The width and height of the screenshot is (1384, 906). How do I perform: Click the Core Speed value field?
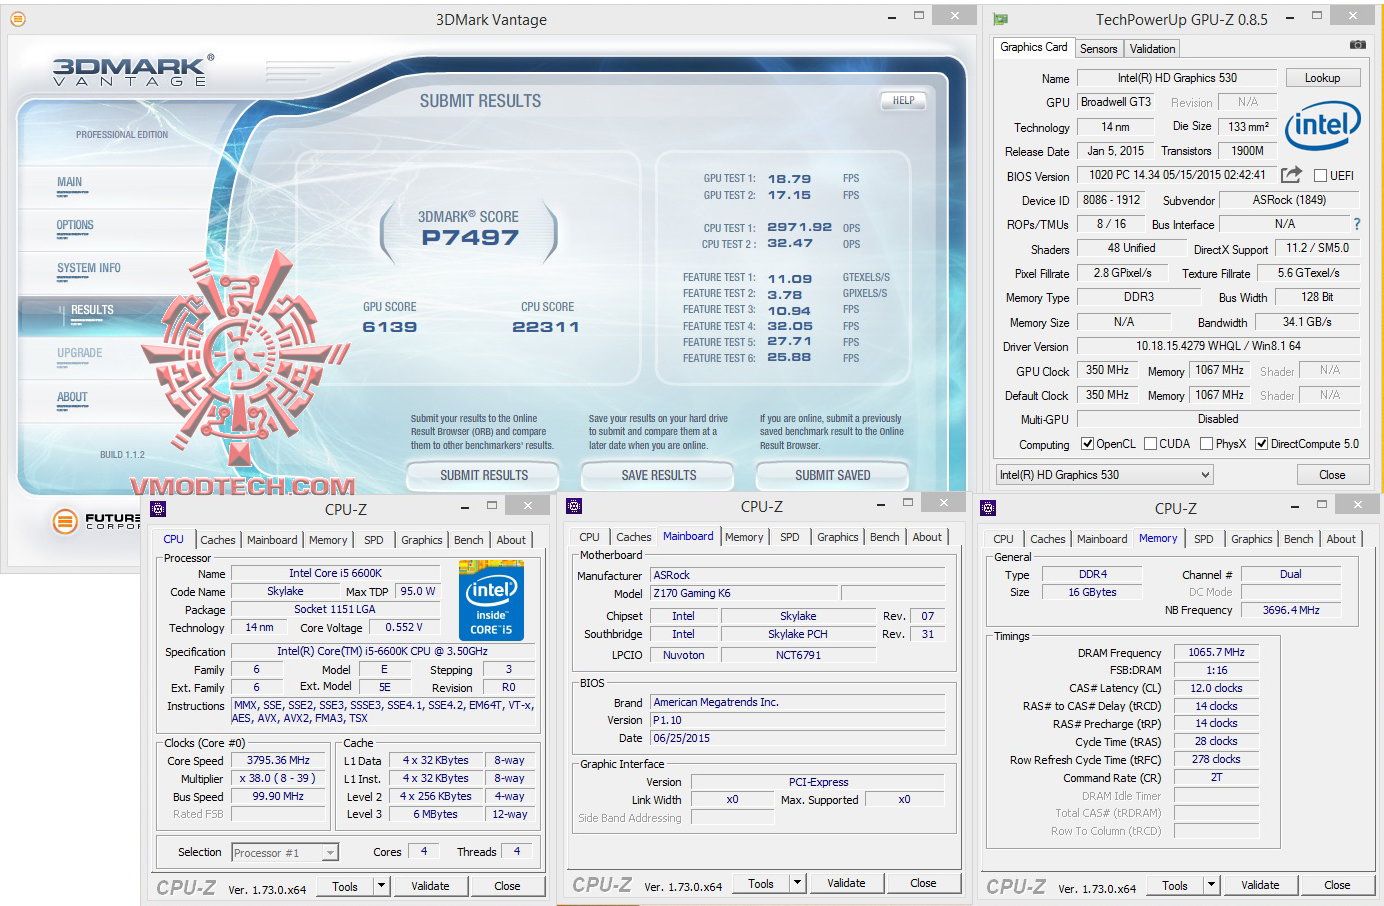(278, 760)
